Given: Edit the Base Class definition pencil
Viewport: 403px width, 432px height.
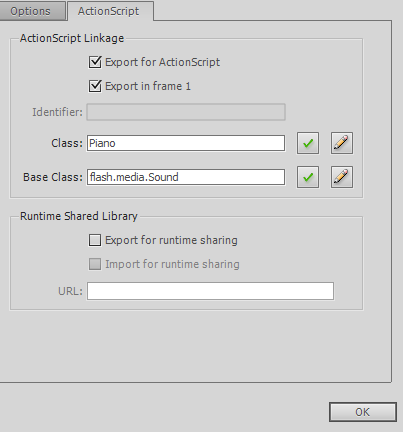Looking at the screenshot, I should coord(342,177).
